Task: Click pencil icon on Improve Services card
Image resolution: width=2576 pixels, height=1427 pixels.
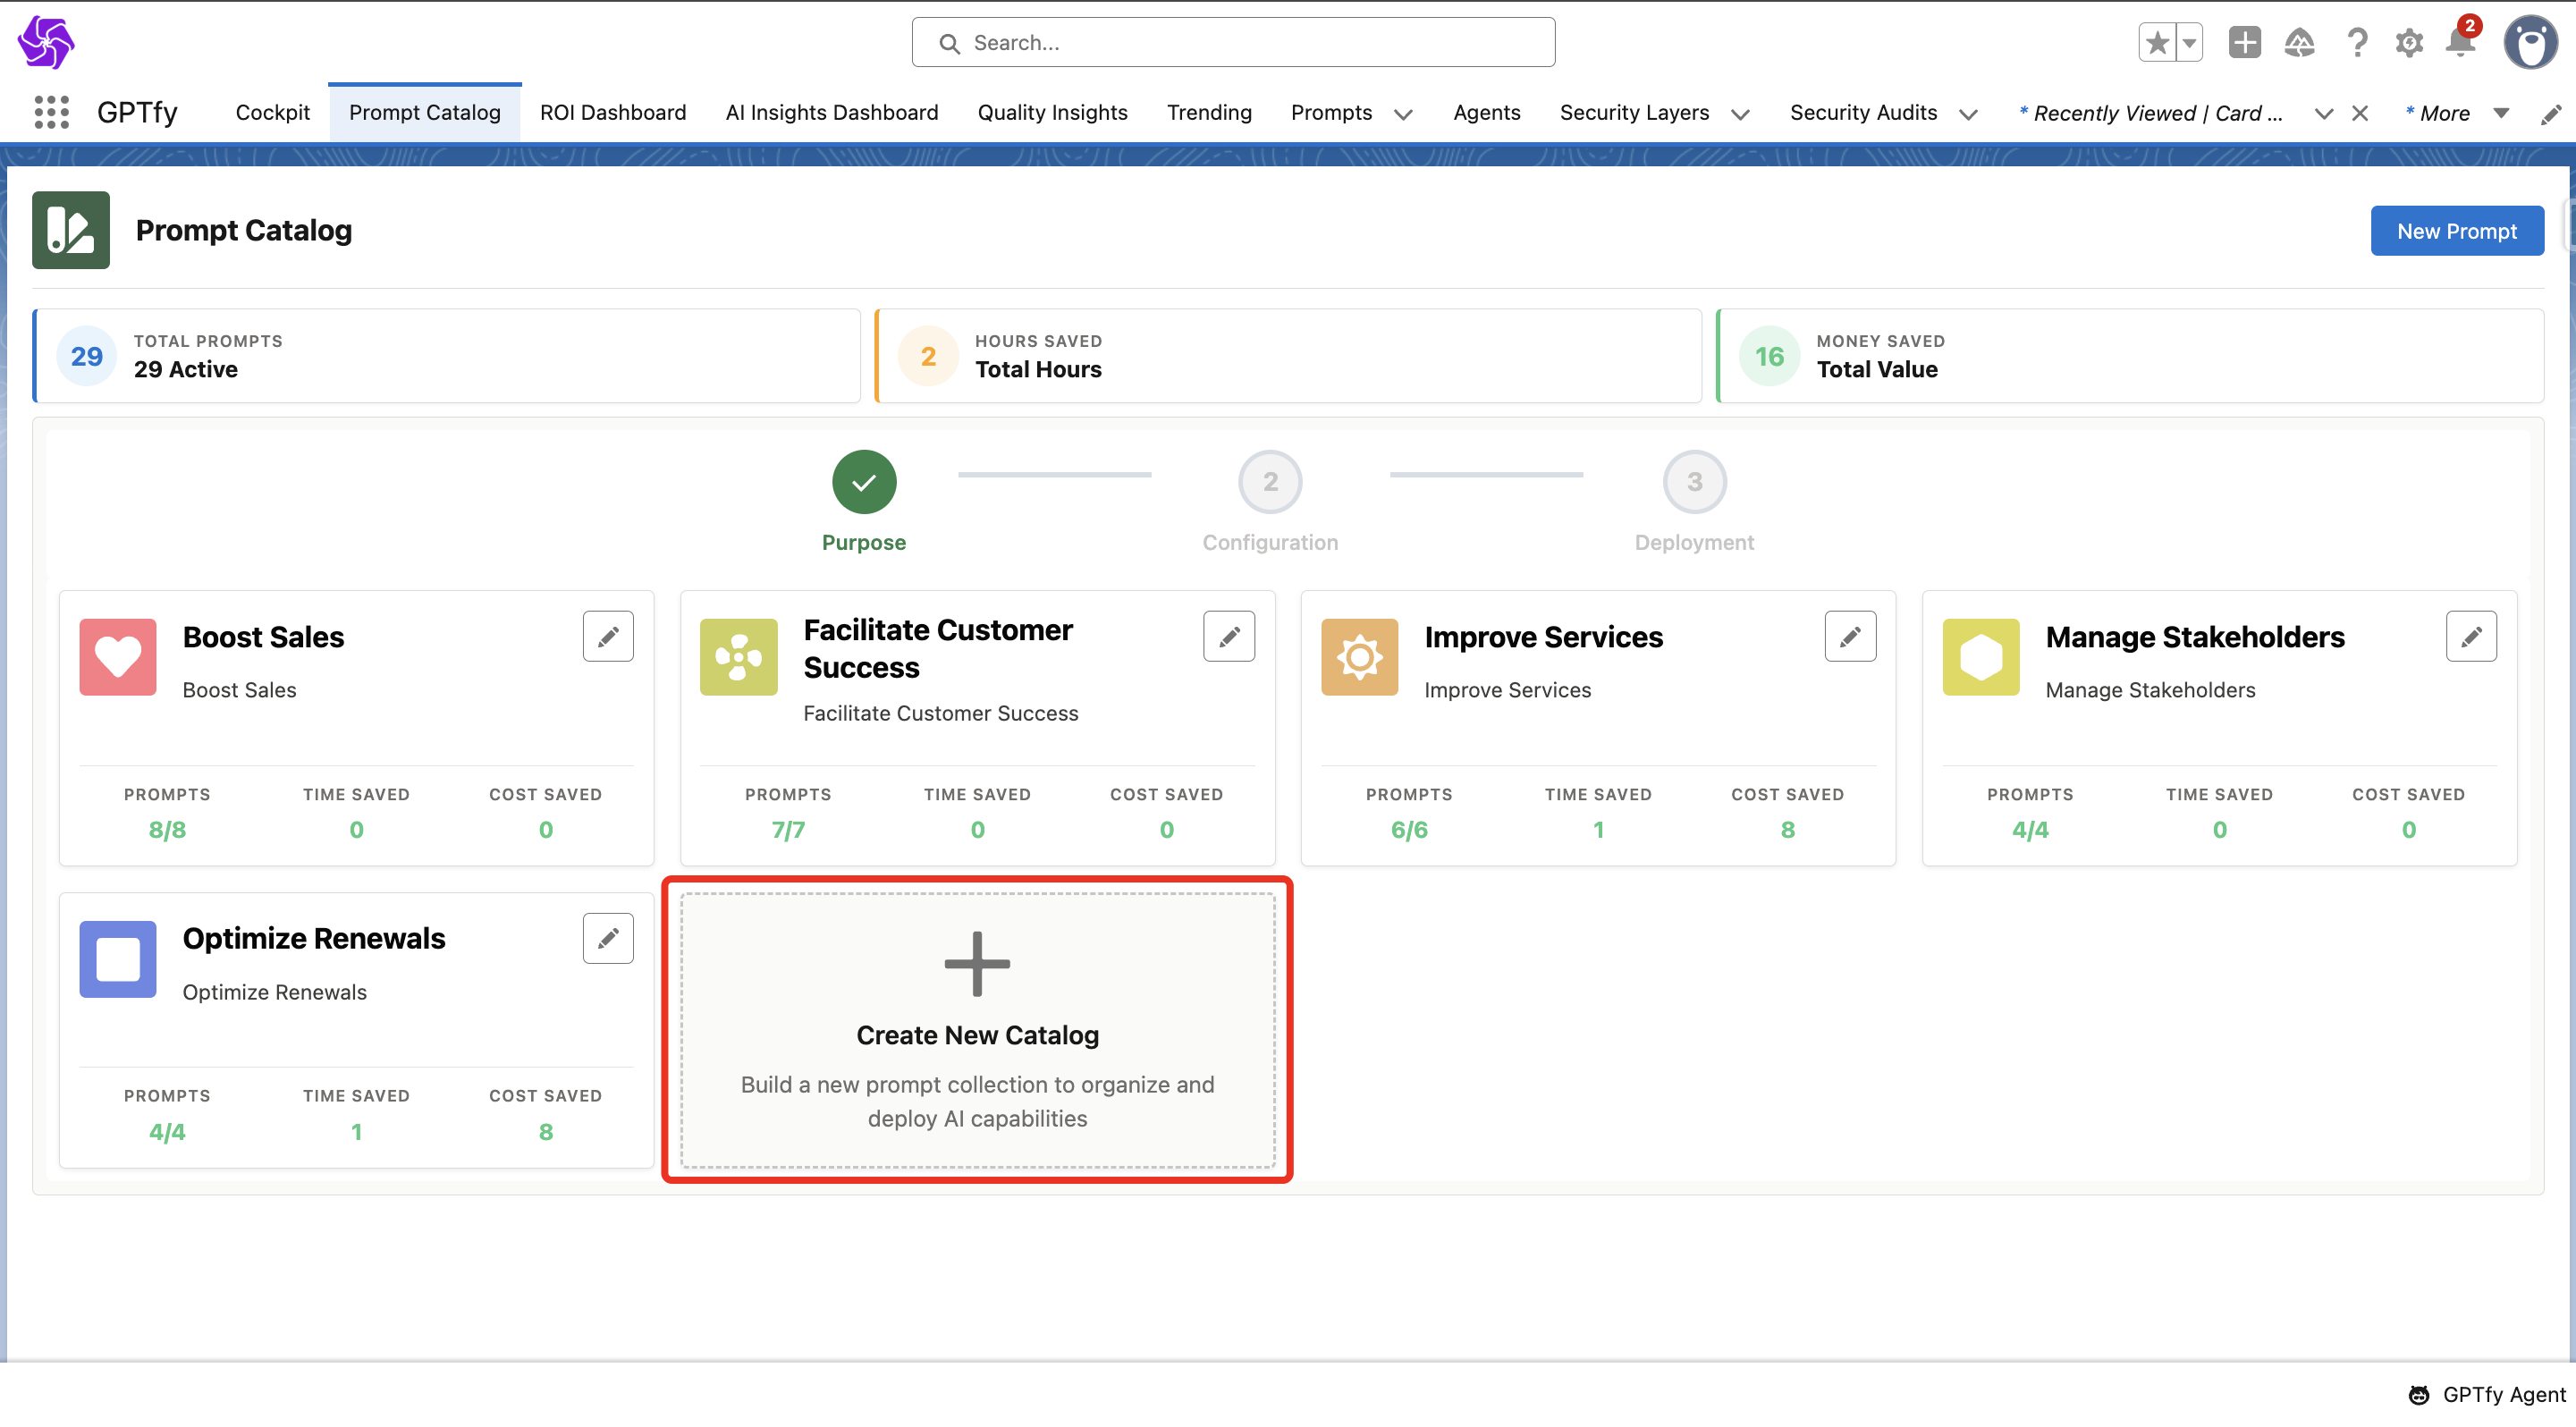Action: 1849,636
